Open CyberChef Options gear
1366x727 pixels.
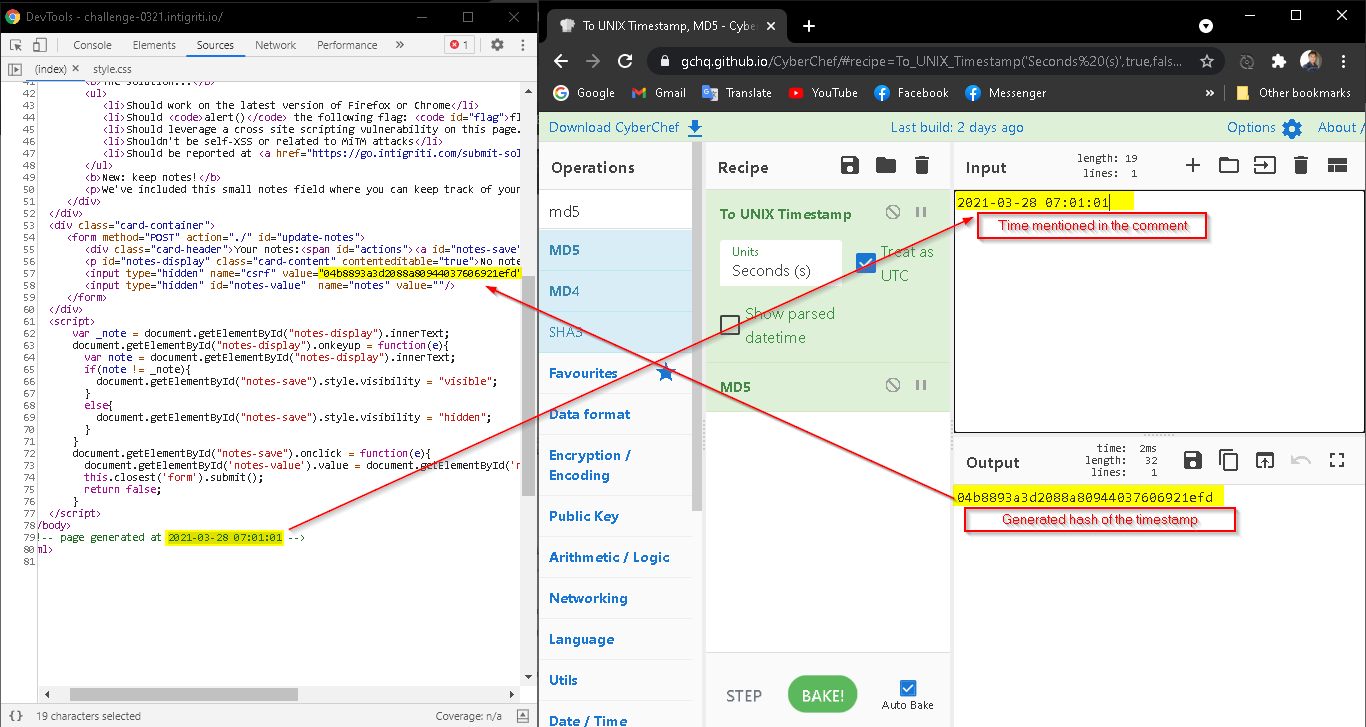[1292, 128]
